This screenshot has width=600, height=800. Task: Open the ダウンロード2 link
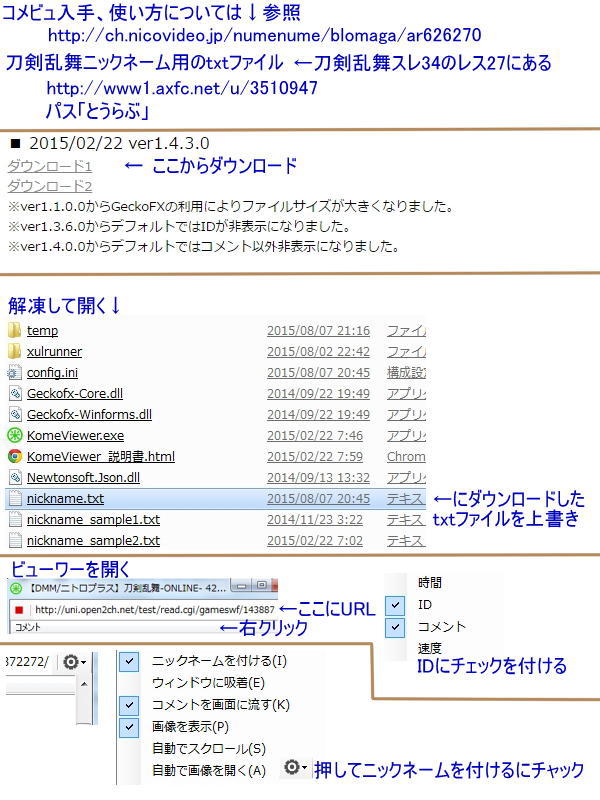(49, 186)
